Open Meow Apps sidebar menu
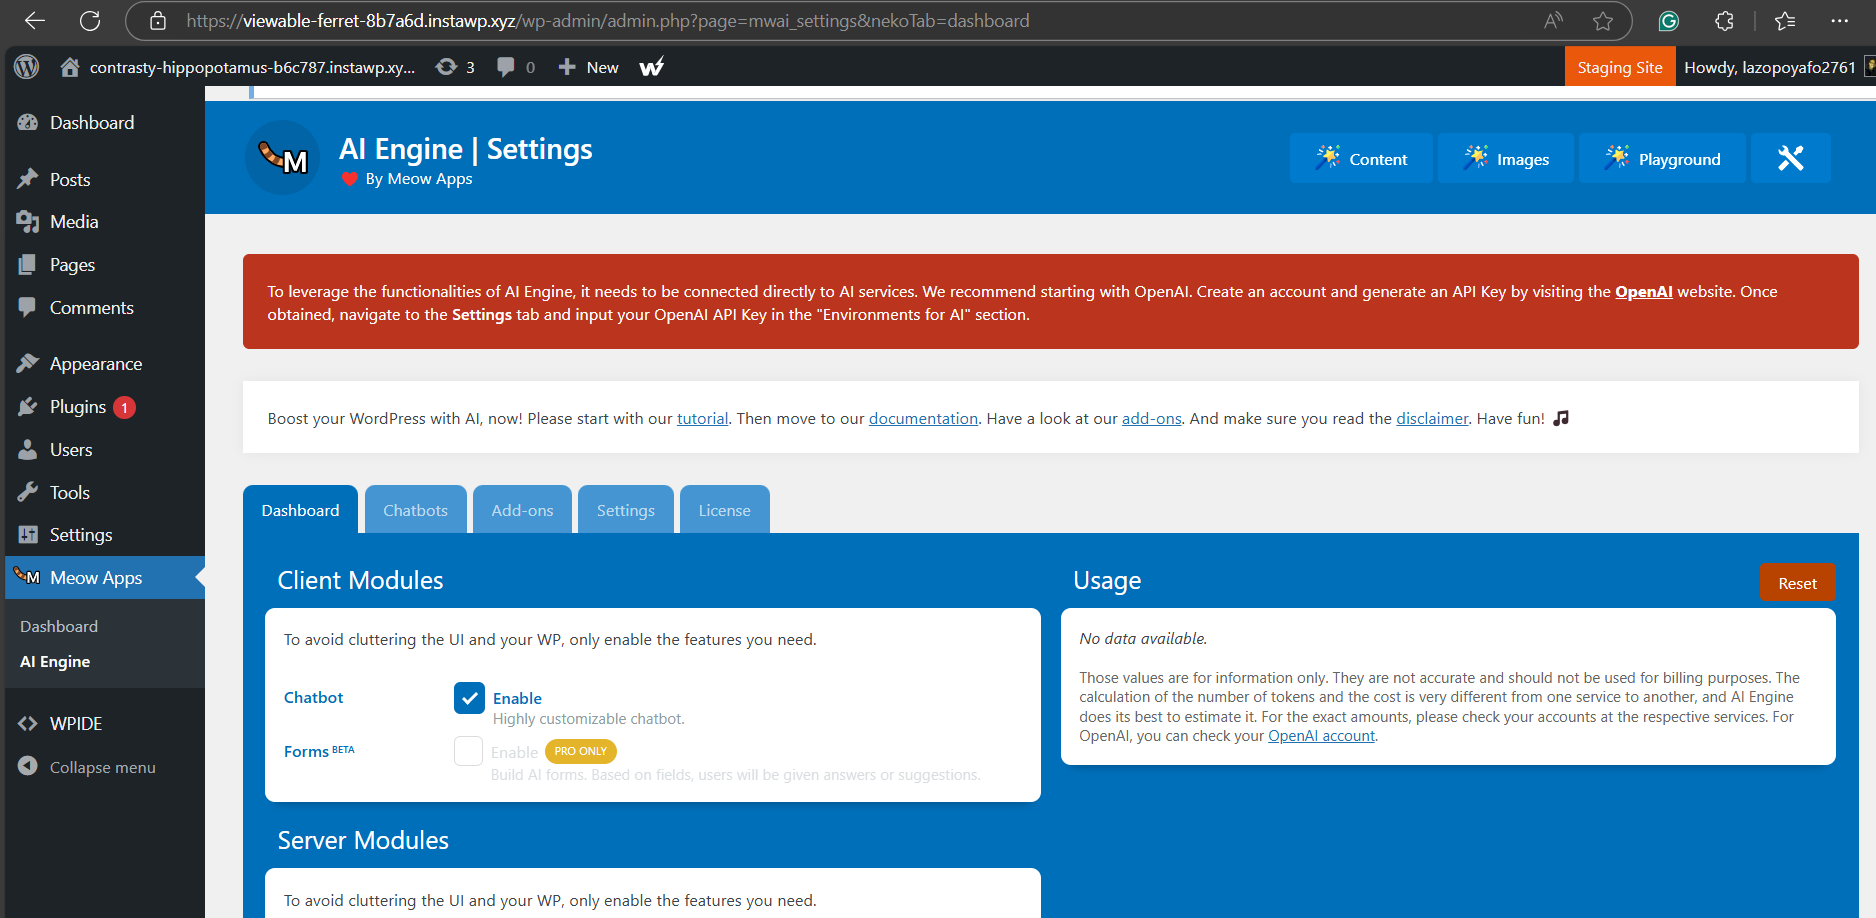Image resolution: width=1876 pixels, height=918 pixels. pos(105,578)
